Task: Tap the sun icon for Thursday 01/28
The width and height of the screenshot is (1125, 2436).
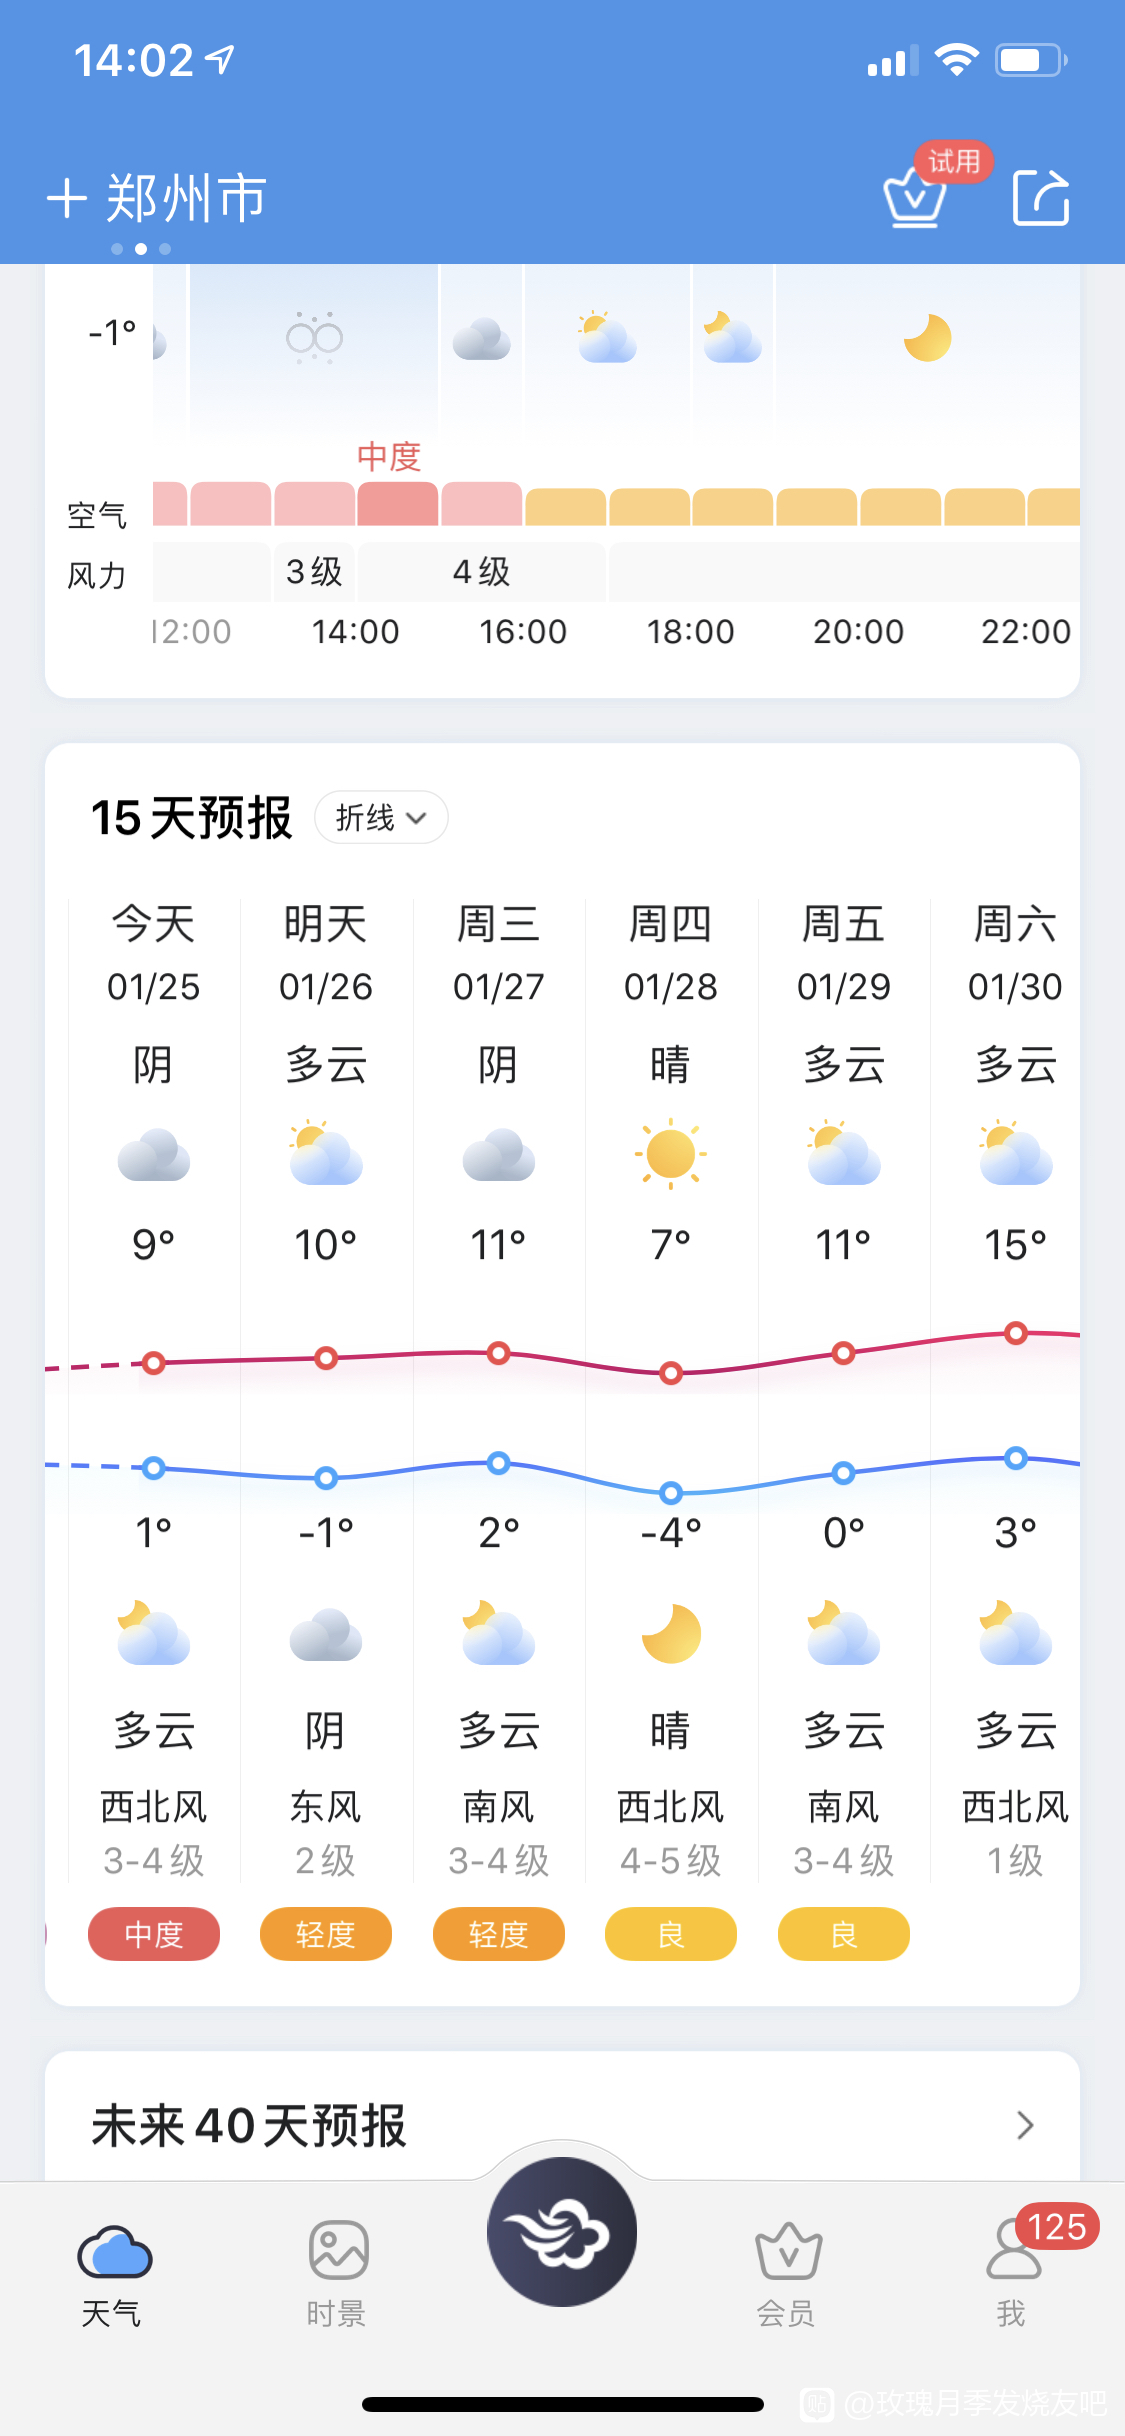Action: point(671,1154)
